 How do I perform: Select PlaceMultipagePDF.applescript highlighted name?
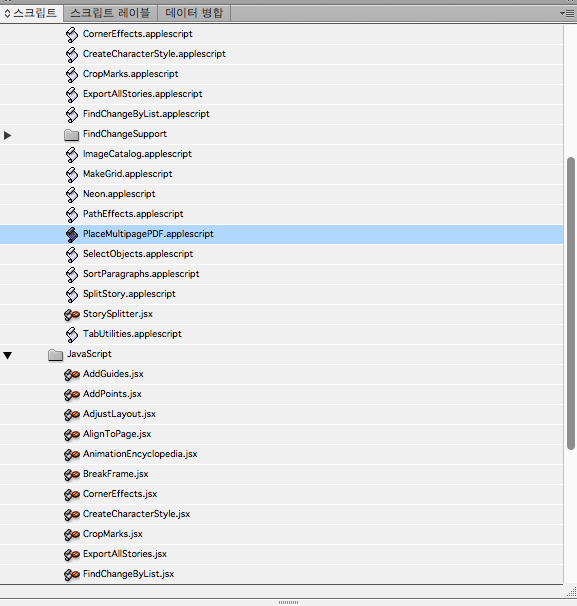click(x=148, y=234)
